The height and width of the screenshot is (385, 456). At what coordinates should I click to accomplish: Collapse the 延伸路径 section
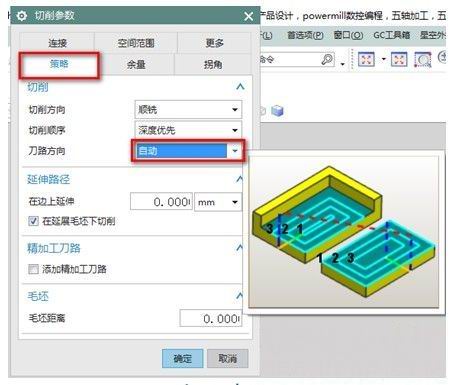point(239,179)
